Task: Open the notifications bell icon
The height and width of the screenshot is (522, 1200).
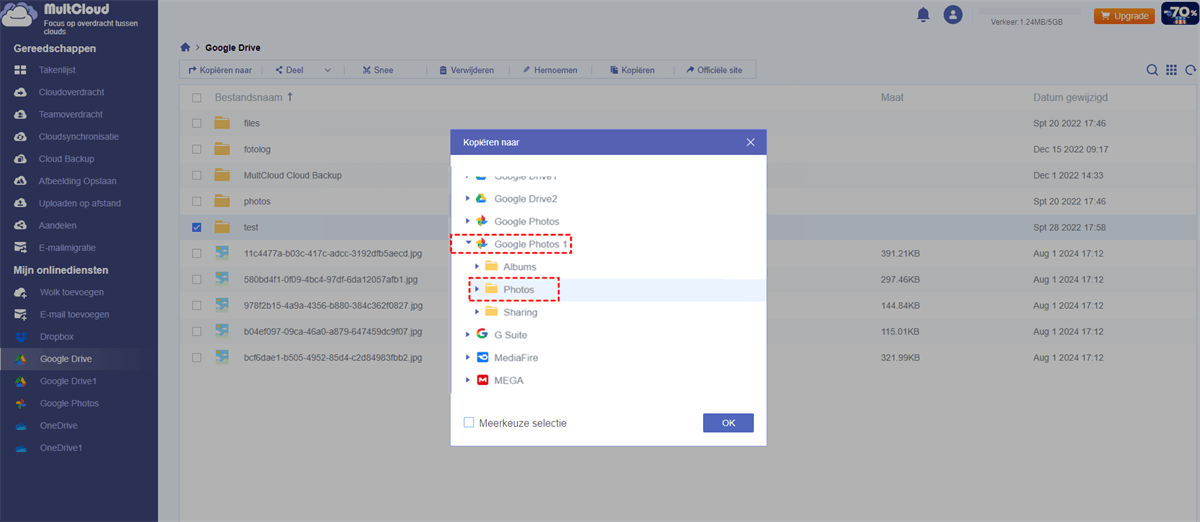Action: tap(923, 15)
